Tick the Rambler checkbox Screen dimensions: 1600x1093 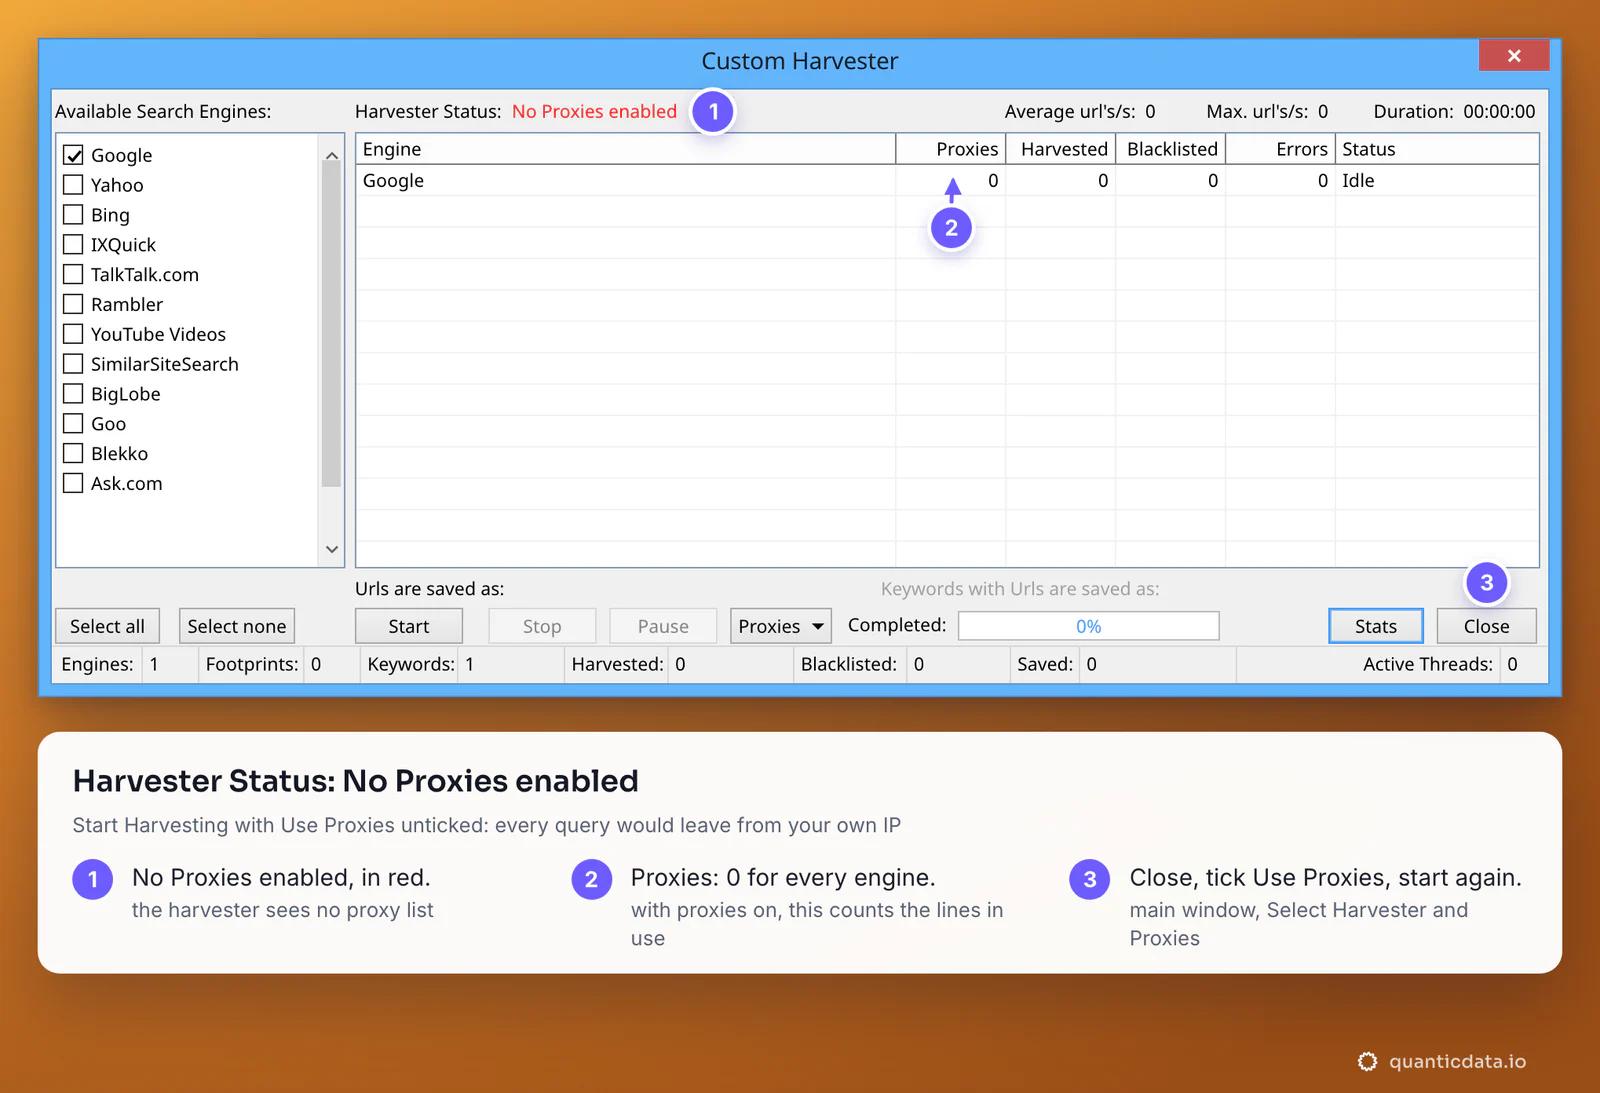pyautogui.click(x=73, y=304)
